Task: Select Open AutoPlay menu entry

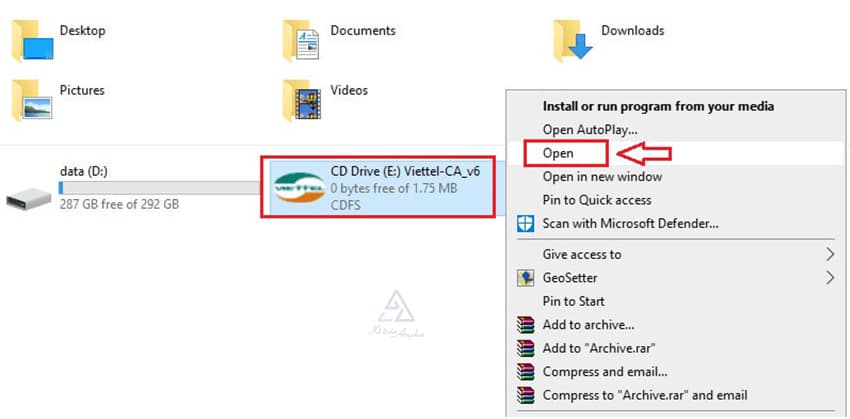Action: click(589, 129)
